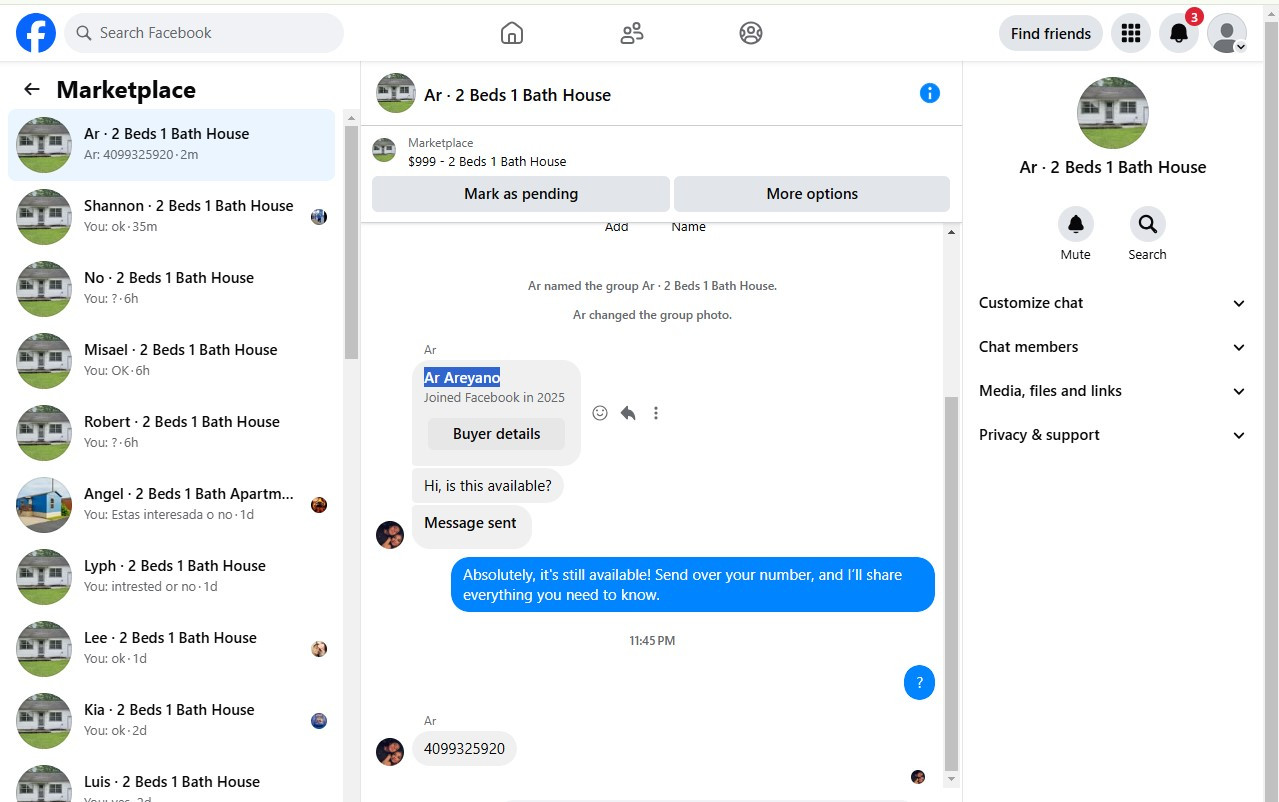Open Robert · 2 Beds 1 Bath House chat
The width and height of the screenshot is (1279, 802).
[171, 433]
